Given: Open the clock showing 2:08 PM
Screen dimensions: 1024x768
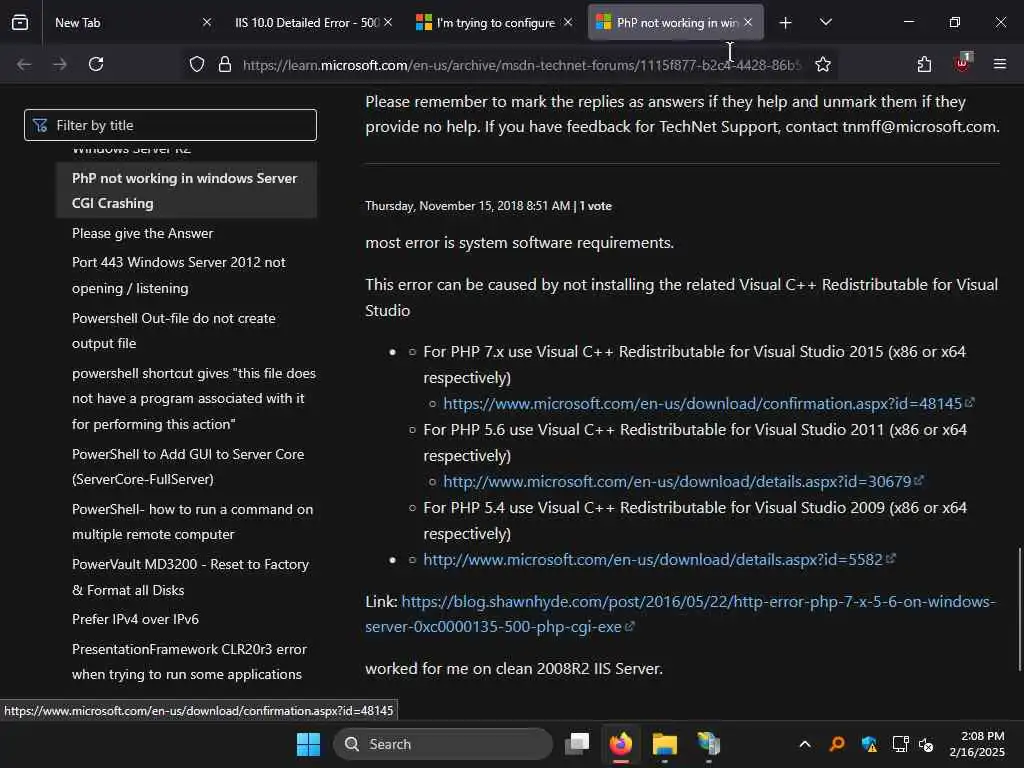Looking at the screenshot, I should pyautogui.click(x=977, y=744).
